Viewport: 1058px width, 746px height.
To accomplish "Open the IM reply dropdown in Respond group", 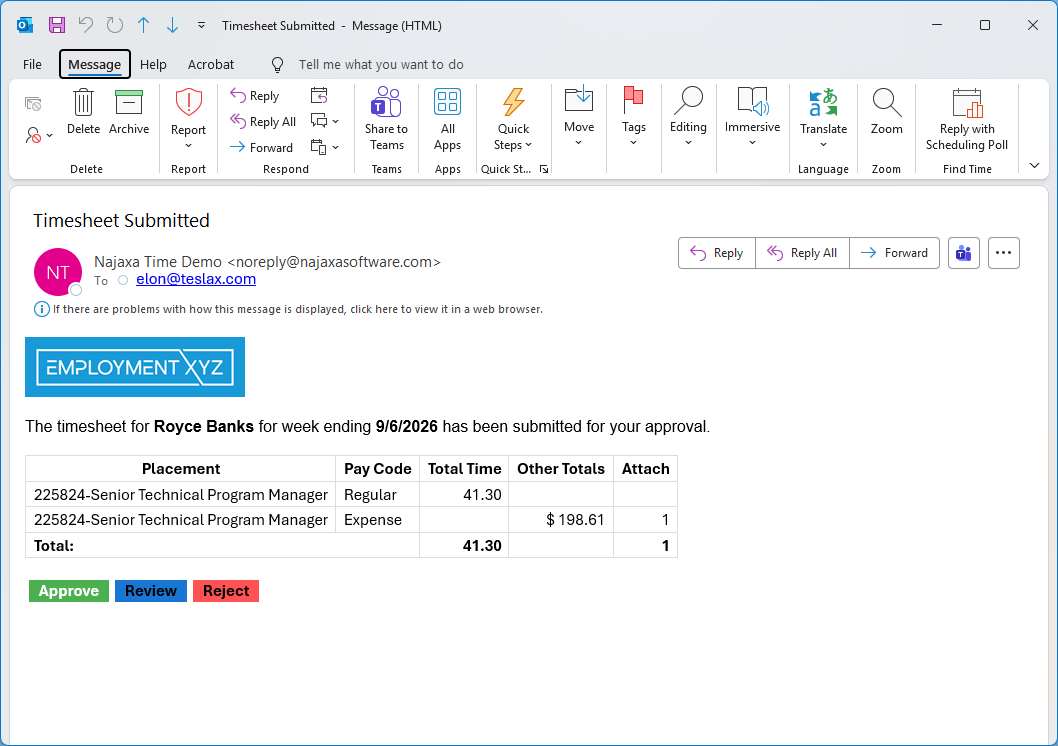I will pyautogui.click(x=325, y=121).
